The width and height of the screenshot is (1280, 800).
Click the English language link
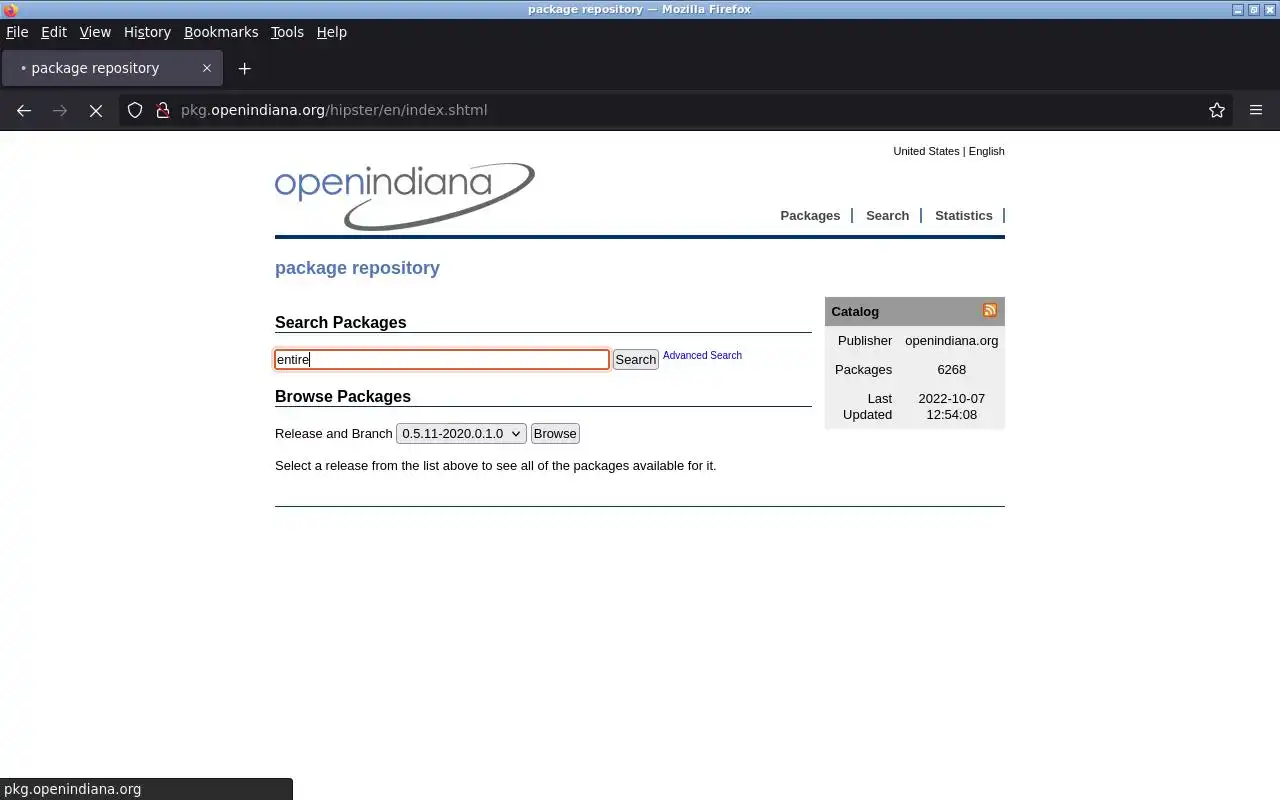pos(986,151)
